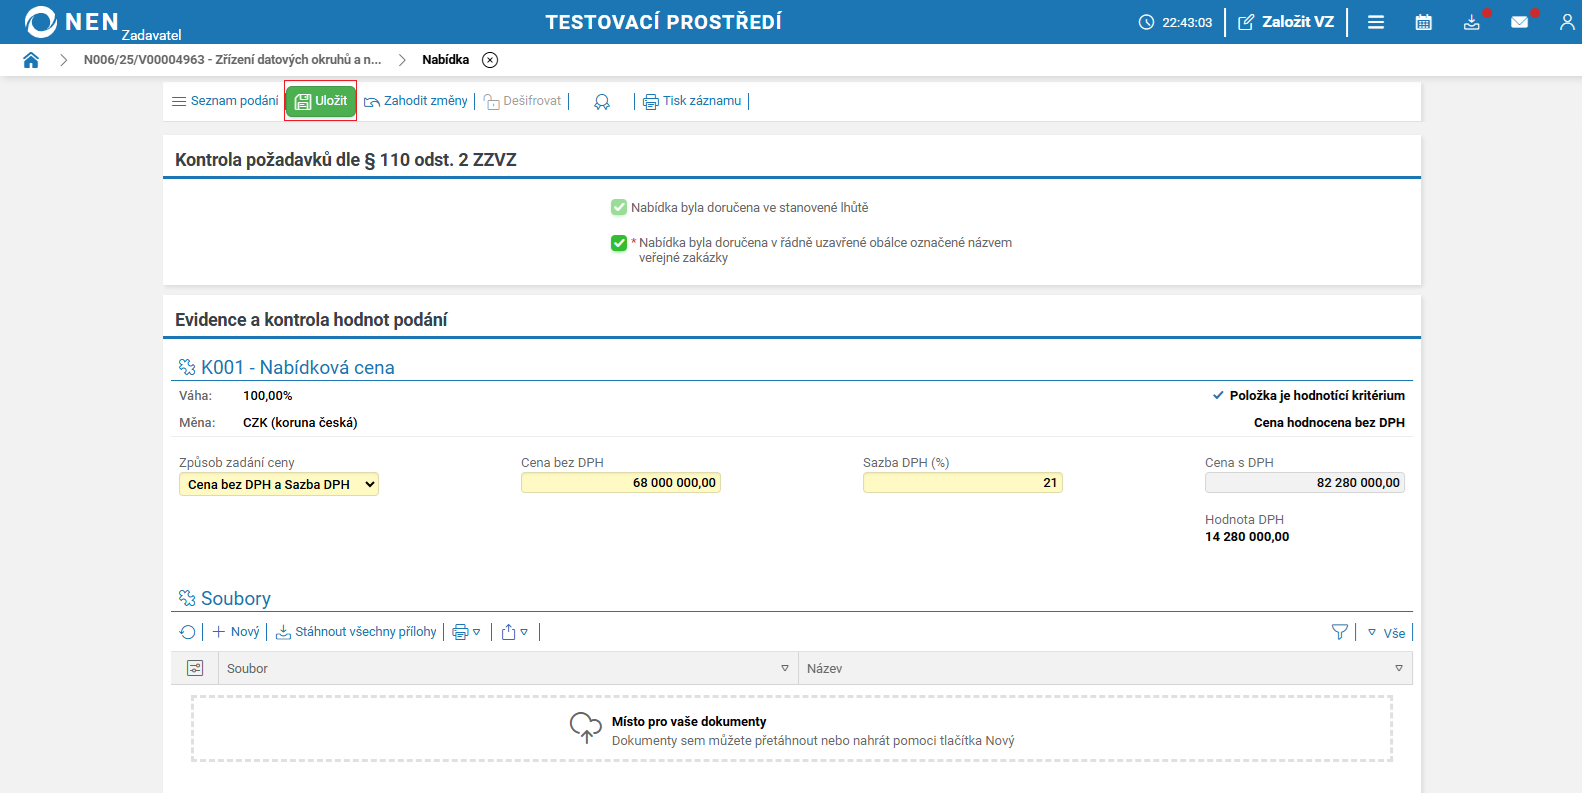Screen dimensions: 1582x793
Task: Click the NEN logo in the header
Action: click(x=72, y=22)
